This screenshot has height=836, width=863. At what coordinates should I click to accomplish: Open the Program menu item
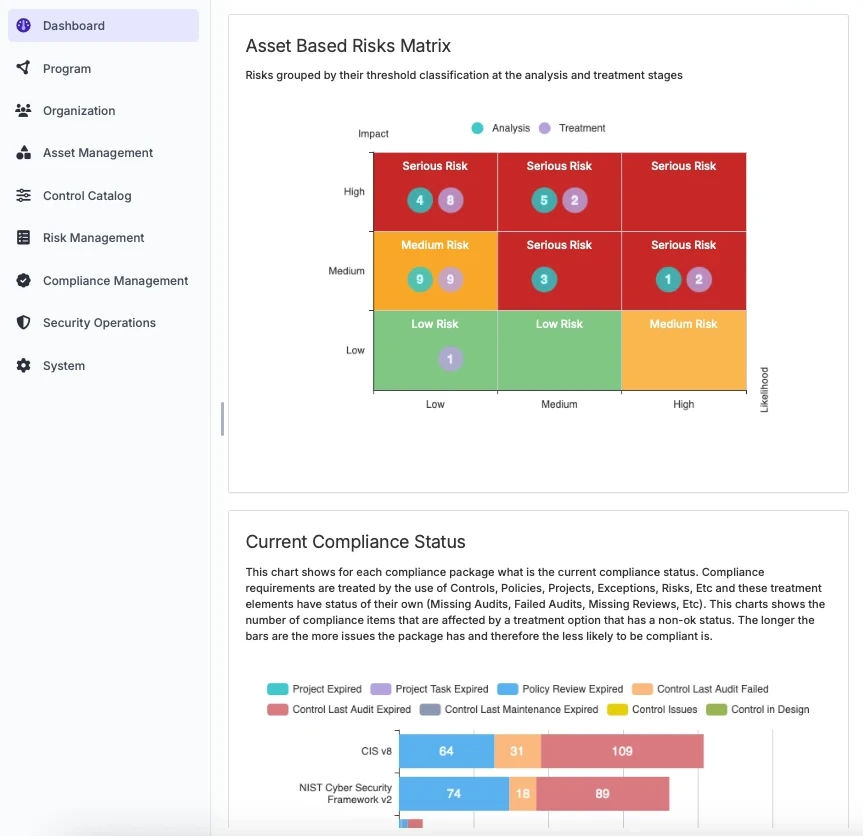pyautogui.click(x=103, y=68)
